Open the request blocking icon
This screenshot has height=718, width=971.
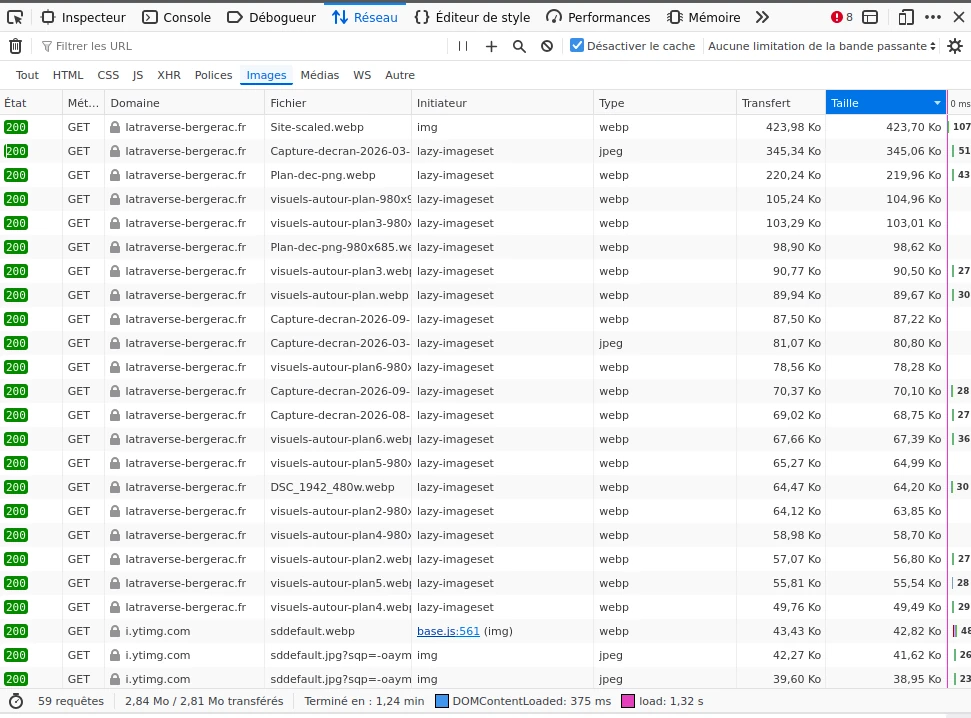point(547,46)
